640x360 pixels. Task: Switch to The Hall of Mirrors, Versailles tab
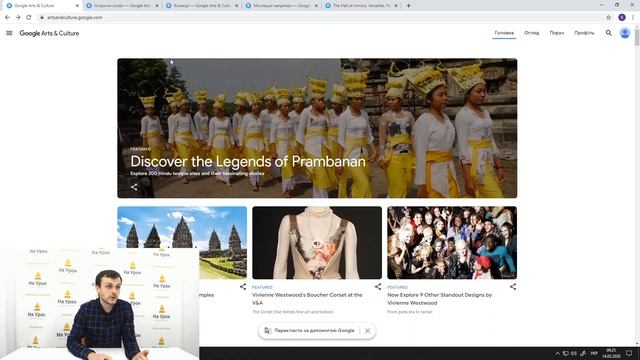(361, 6)
